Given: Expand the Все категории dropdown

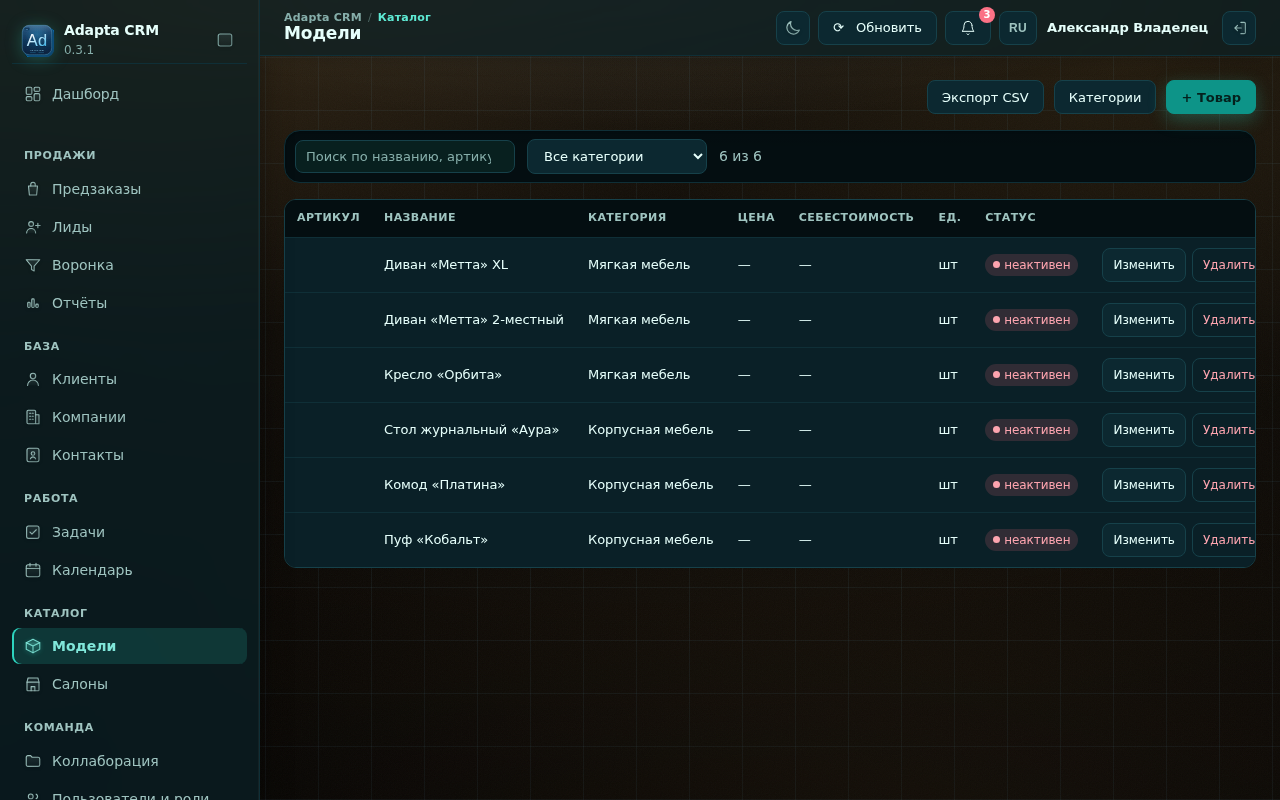Looking at the screenshot, I should coord(617,157).
